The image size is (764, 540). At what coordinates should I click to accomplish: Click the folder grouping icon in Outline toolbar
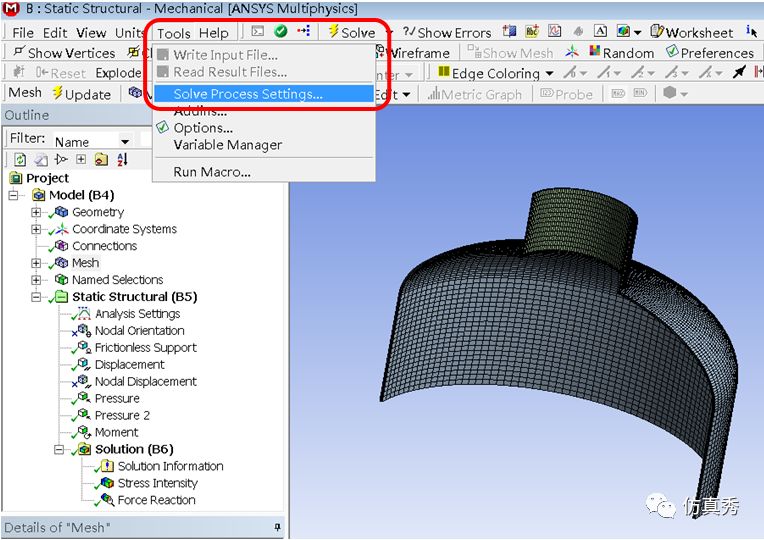(101, 159)
